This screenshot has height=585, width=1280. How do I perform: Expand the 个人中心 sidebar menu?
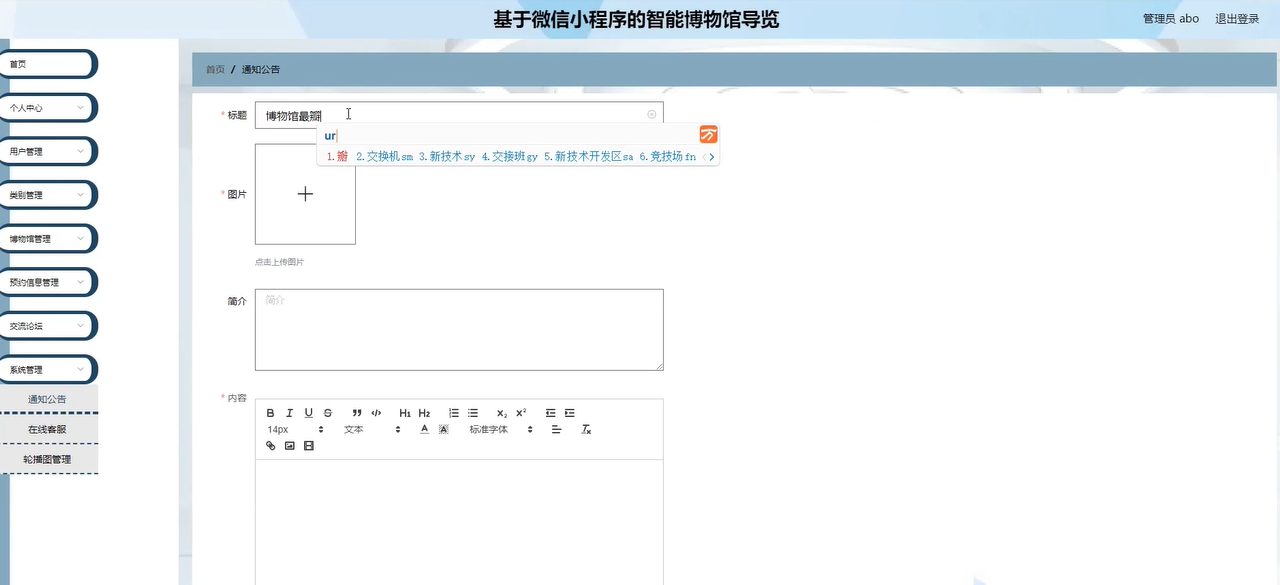click(x=48, y=107)
